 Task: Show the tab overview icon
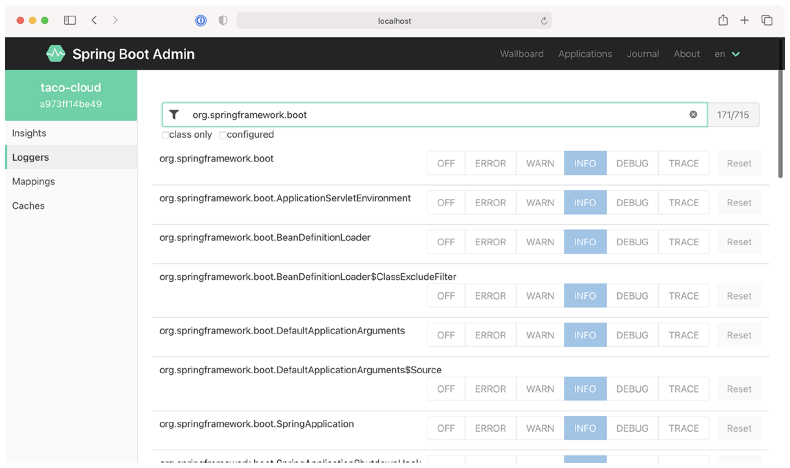[x=767, y=20]
